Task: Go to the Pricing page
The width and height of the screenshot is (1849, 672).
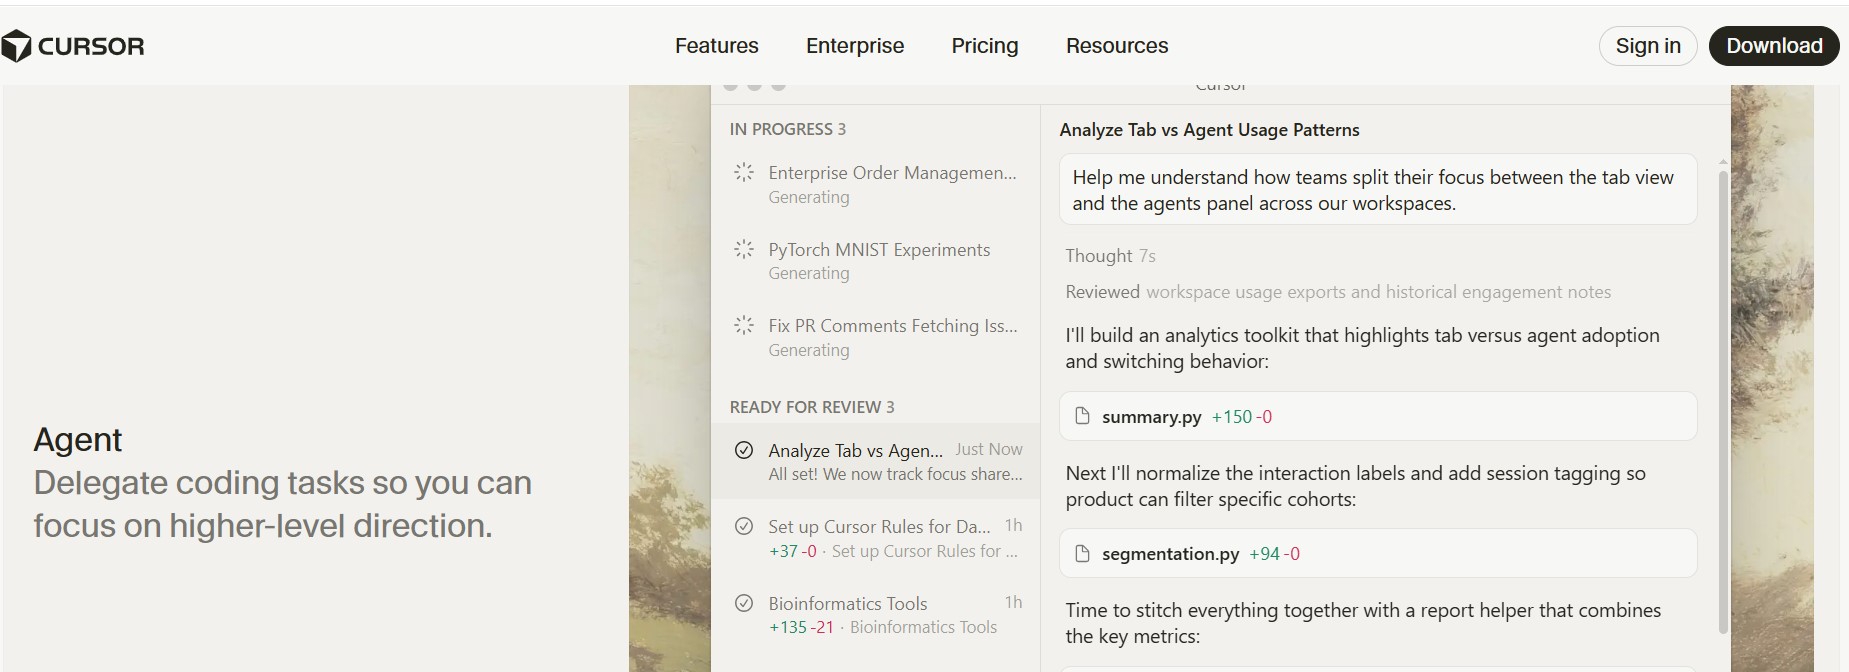Action: point(984,46)
